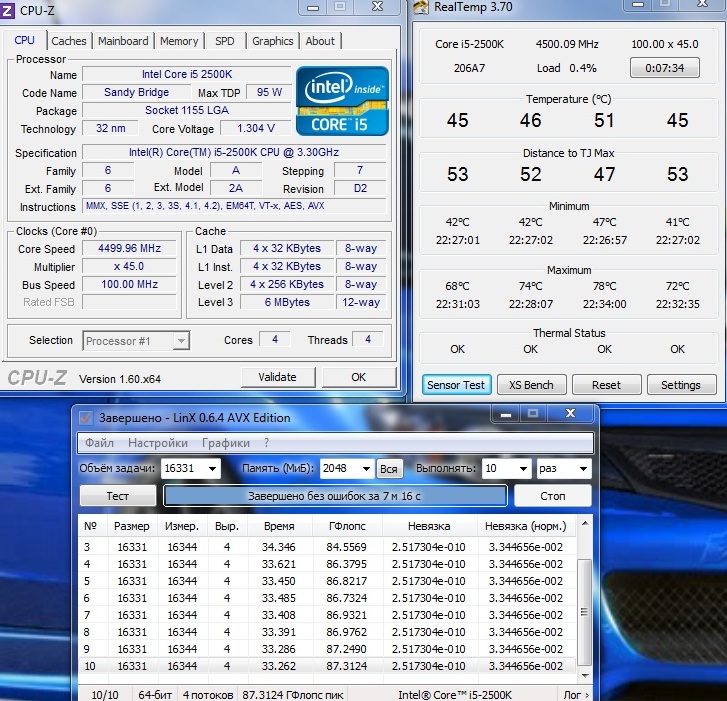The width and height of the screenshot is (727, 701).
Task: Minimize the RealTemp window
Action: 638,5
